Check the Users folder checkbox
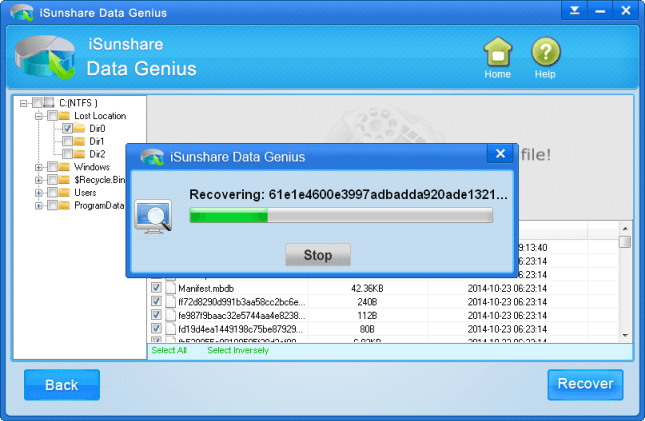Screen dimensions: 645x421 point(52,192)
